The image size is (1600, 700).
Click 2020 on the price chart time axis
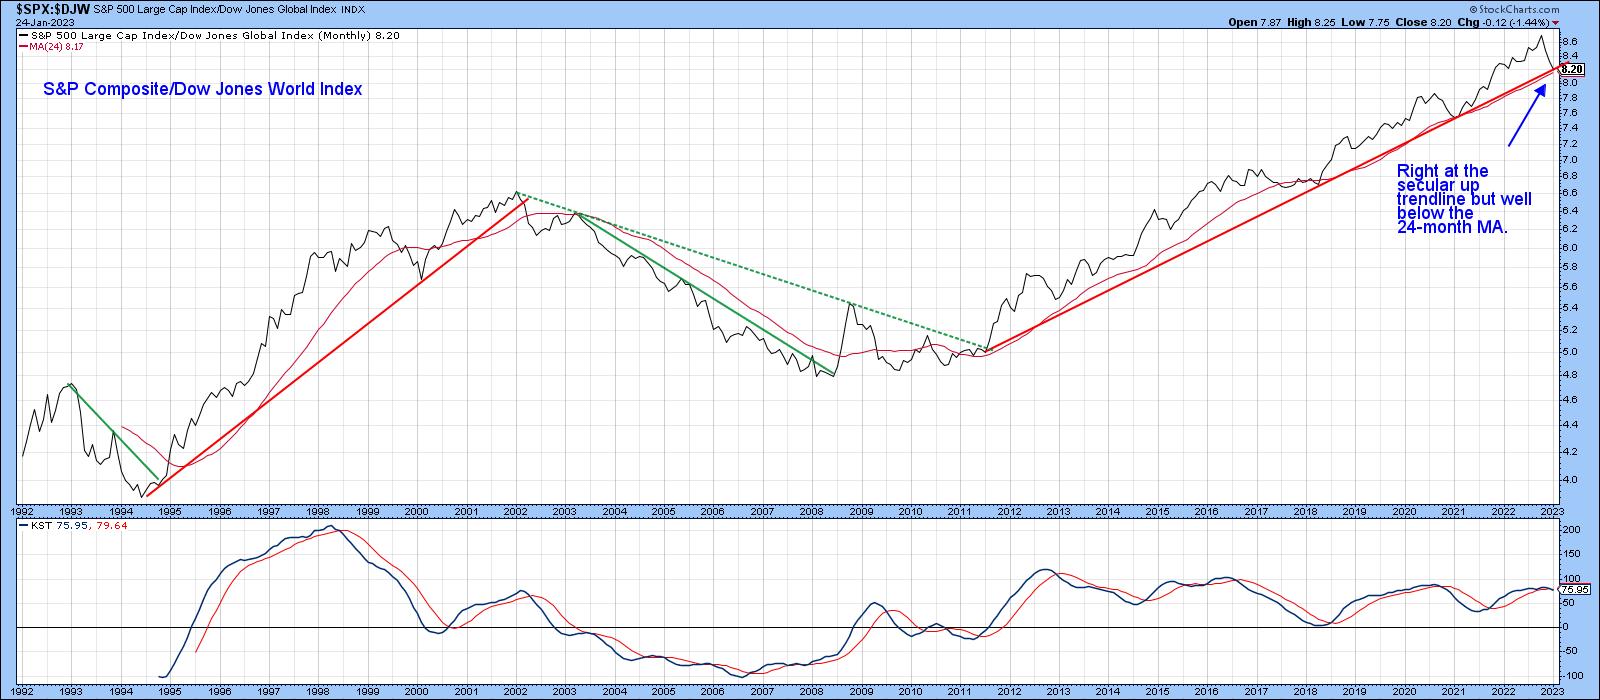(x=1404, y=511)
